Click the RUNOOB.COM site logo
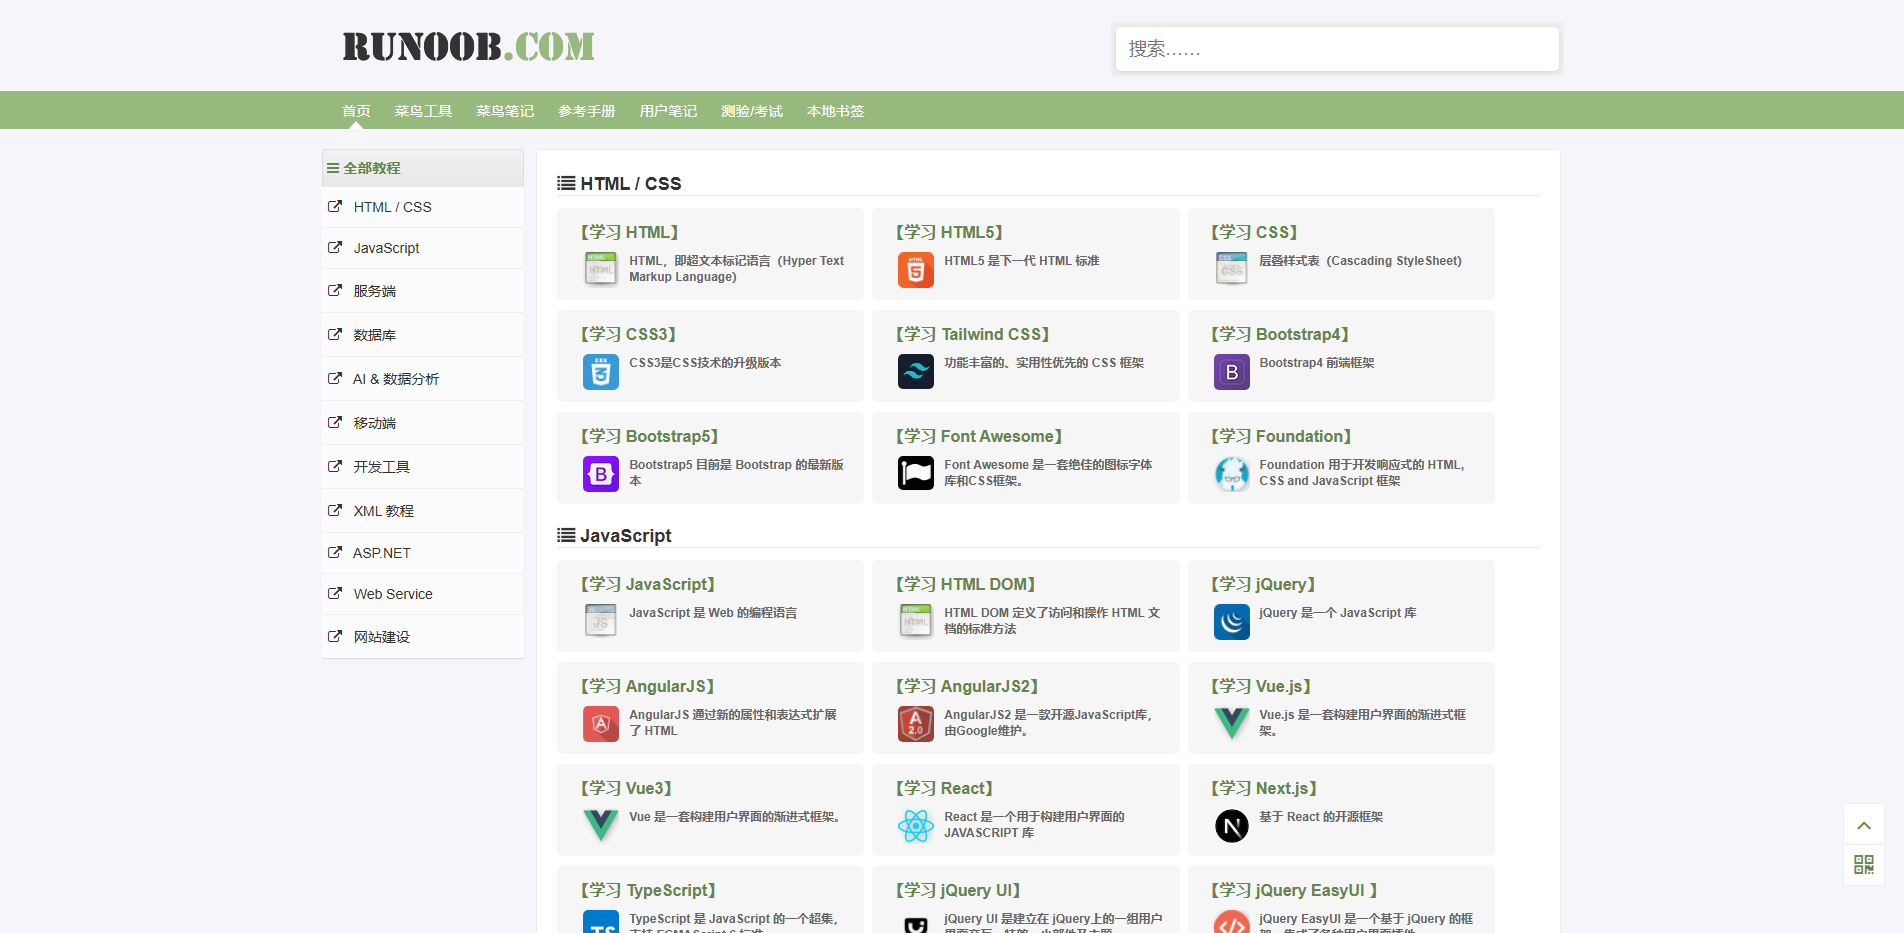Viewport: 1904px width, 933px height. [468, 47]
